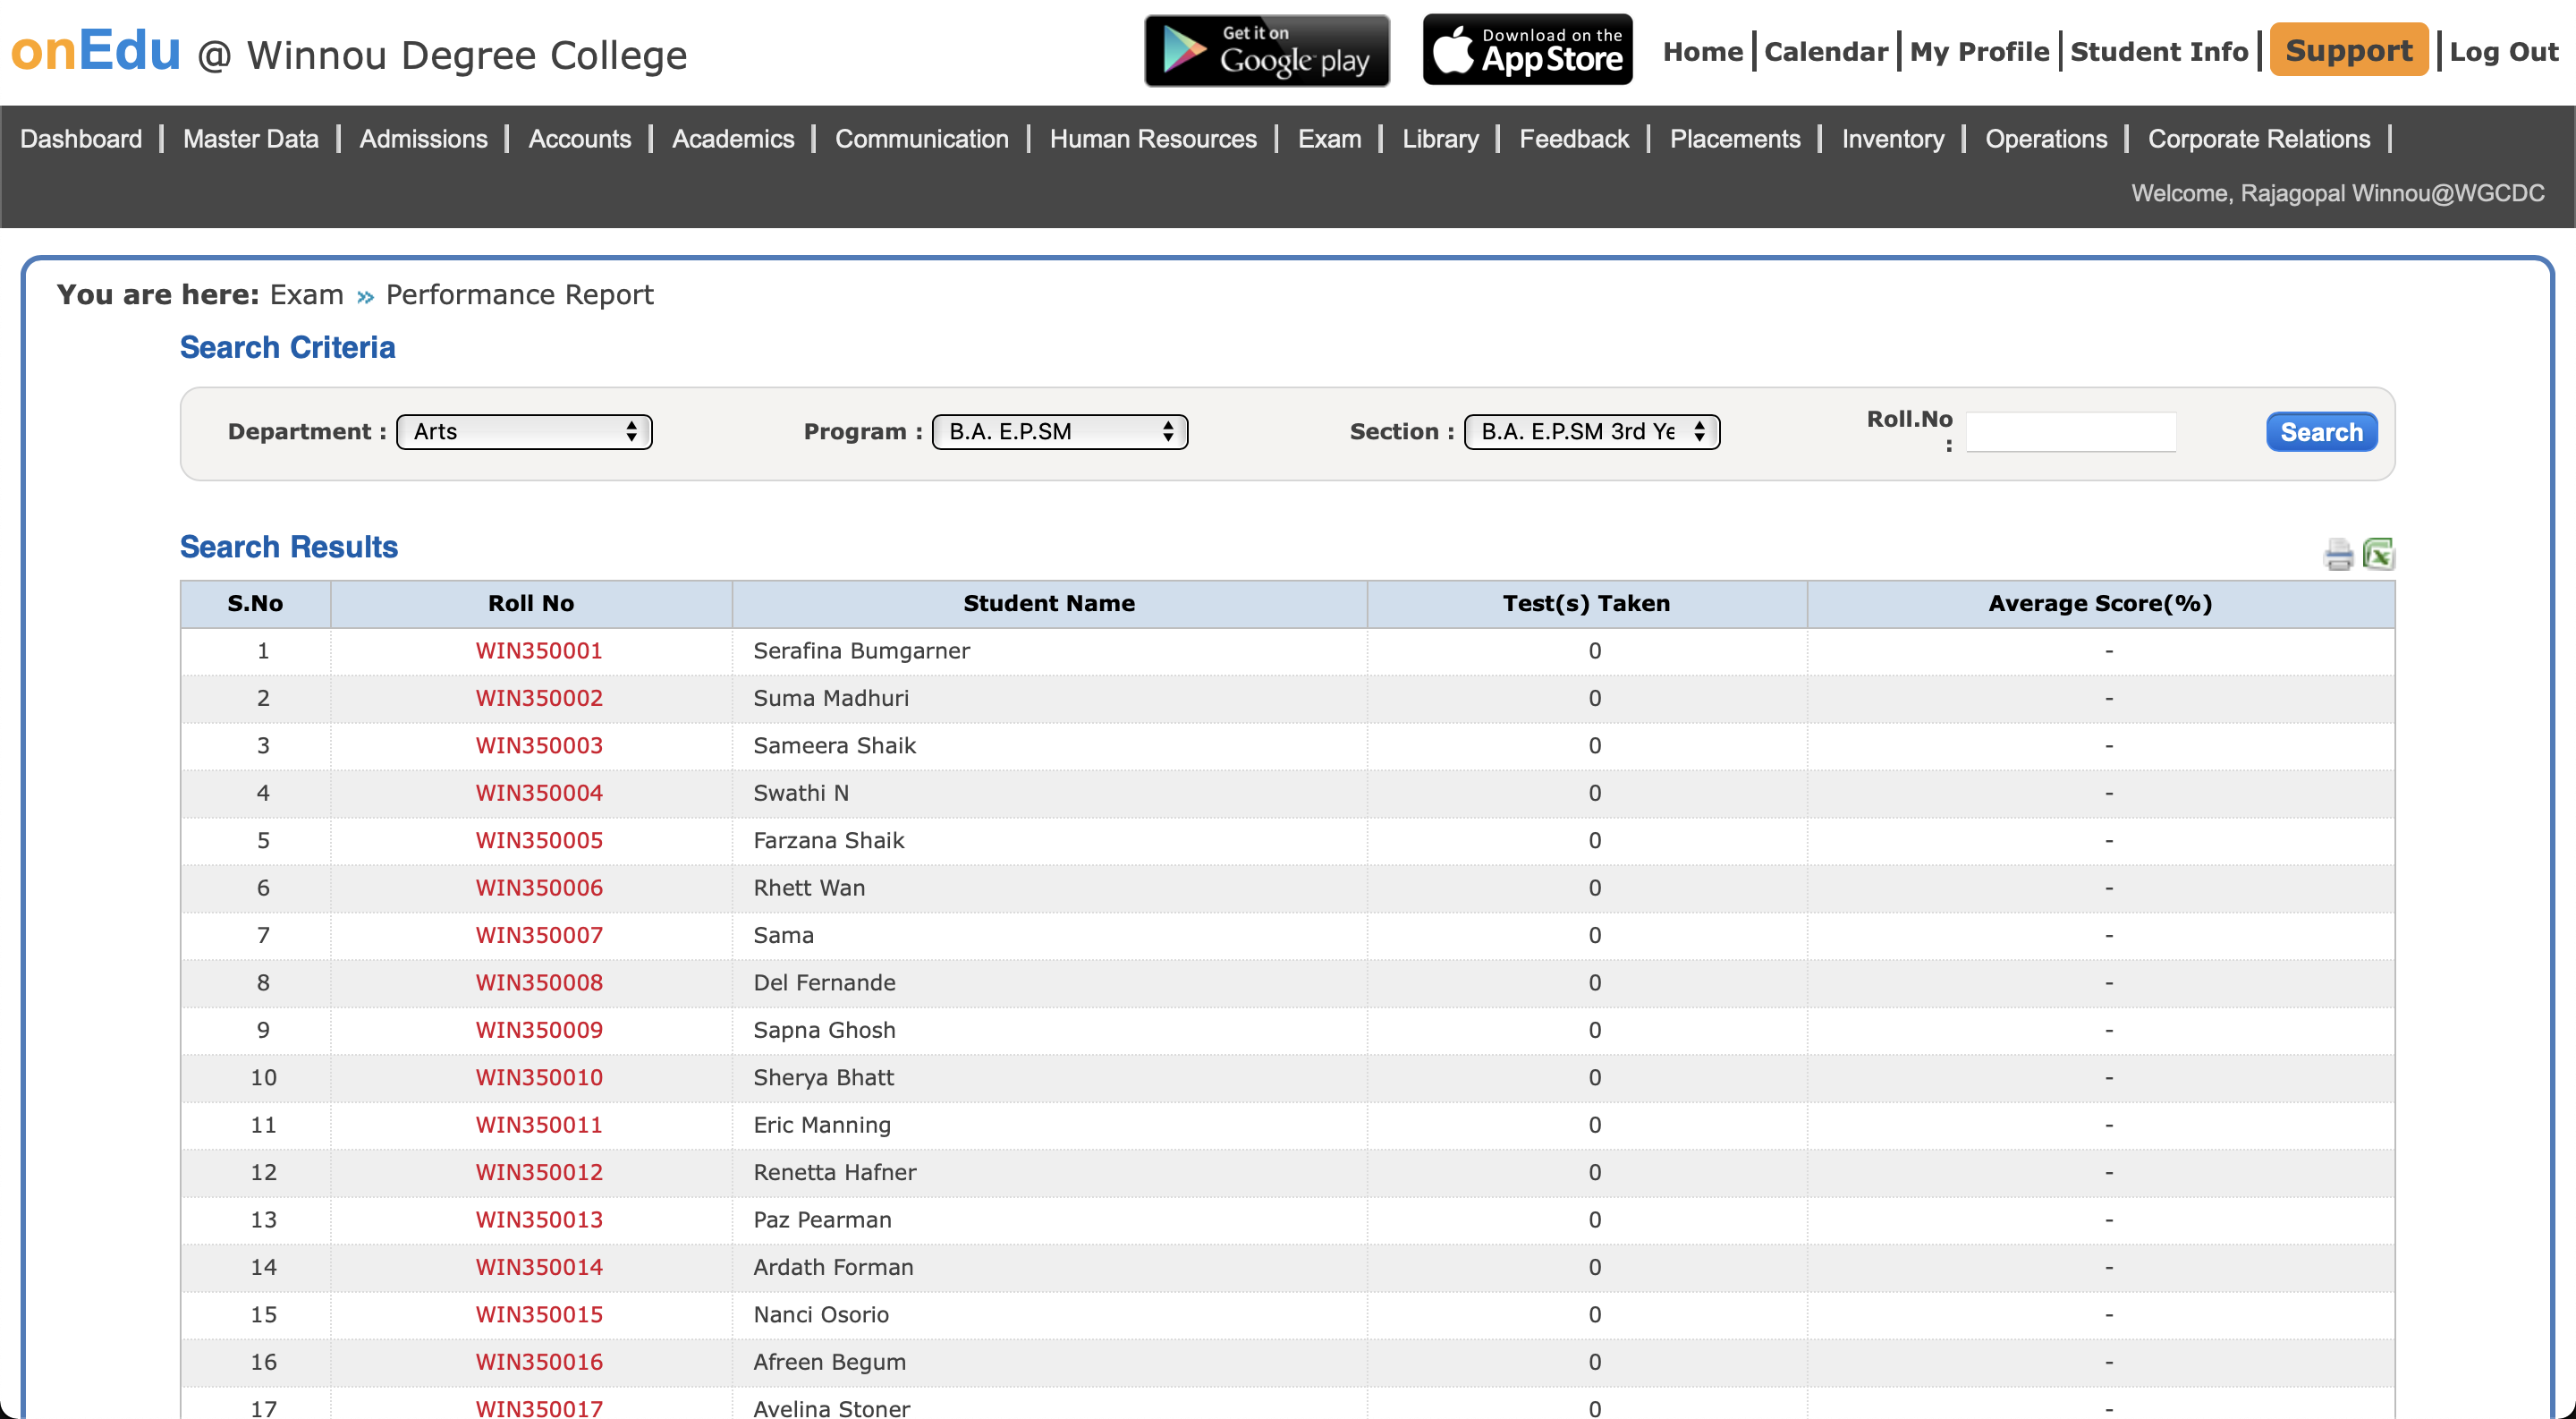The image size is (2576, 1419).
Task: Go to the Library menu
Action: pos(1439,139)
